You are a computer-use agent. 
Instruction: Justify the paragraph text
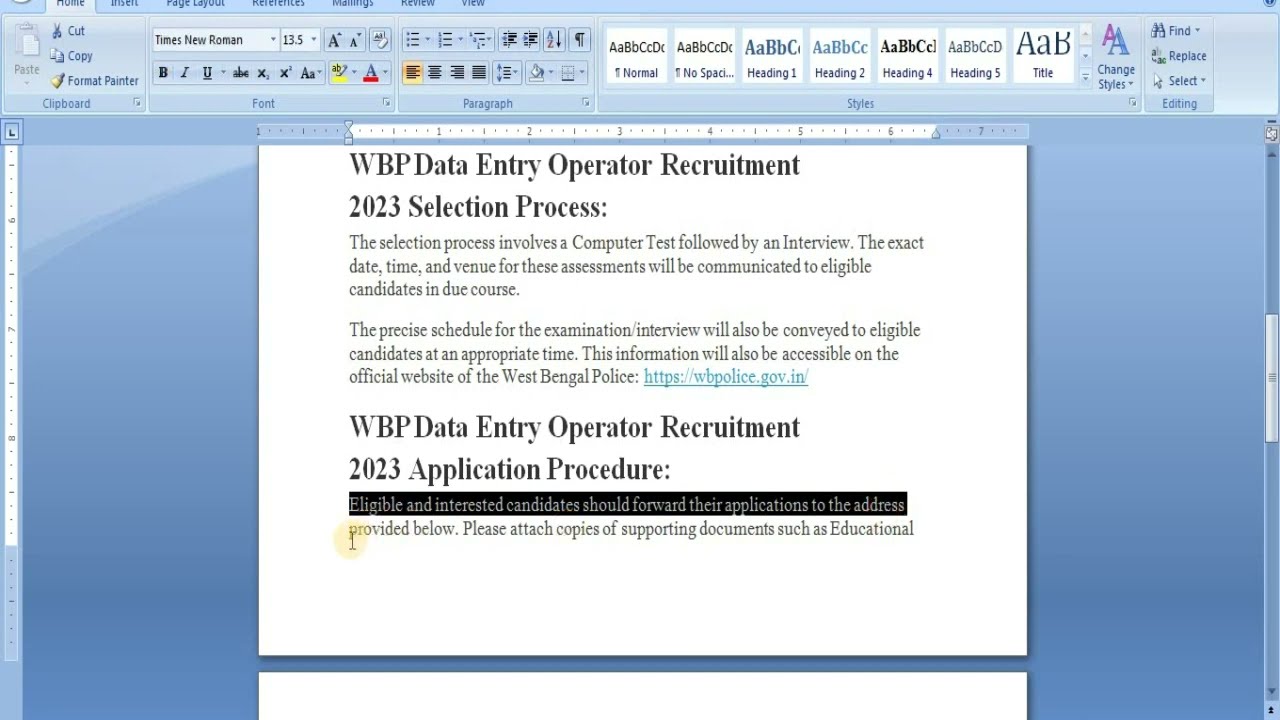(x=479, y=73)
